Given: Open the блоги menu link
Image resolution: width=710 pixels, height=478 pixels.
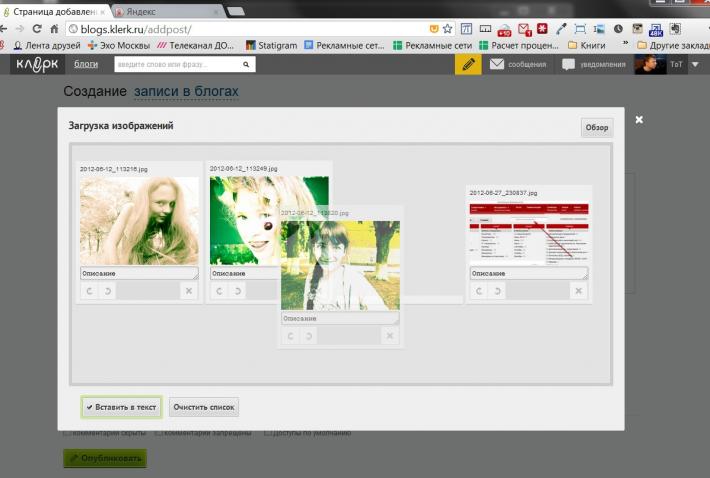Looking at the screenshot, I should (86, 64).
